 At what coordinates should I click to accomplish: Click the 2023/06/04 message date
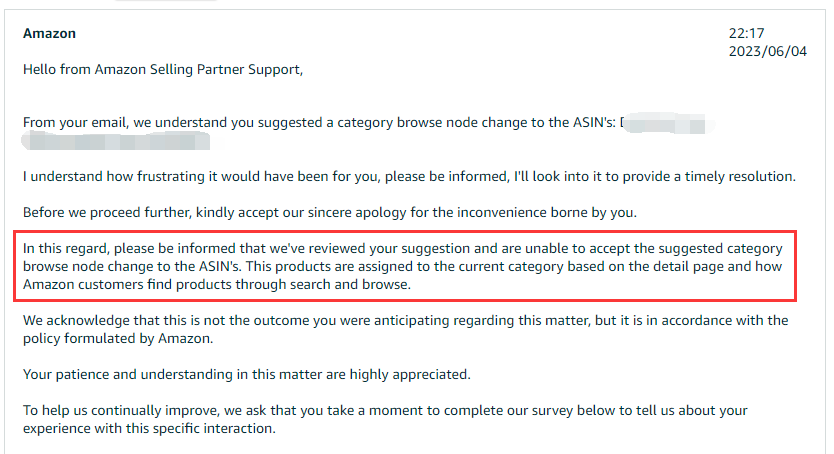pyautogui.click(x=768, y=52)
